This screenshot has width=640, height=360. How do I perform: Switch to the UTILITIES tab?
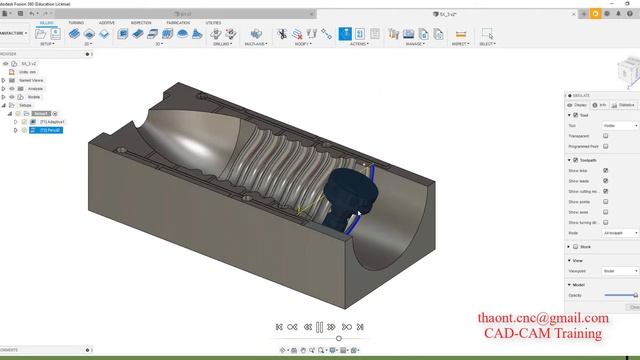point(213,23)
